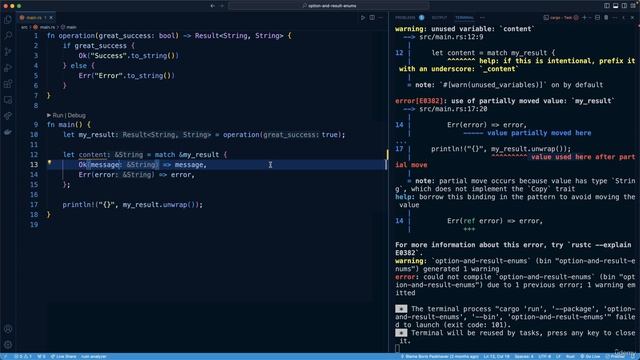Click the Run file play icon in editor toolbar
This screenshot has height=360, width=640.
pyautogui.click(x=363, y=18)
